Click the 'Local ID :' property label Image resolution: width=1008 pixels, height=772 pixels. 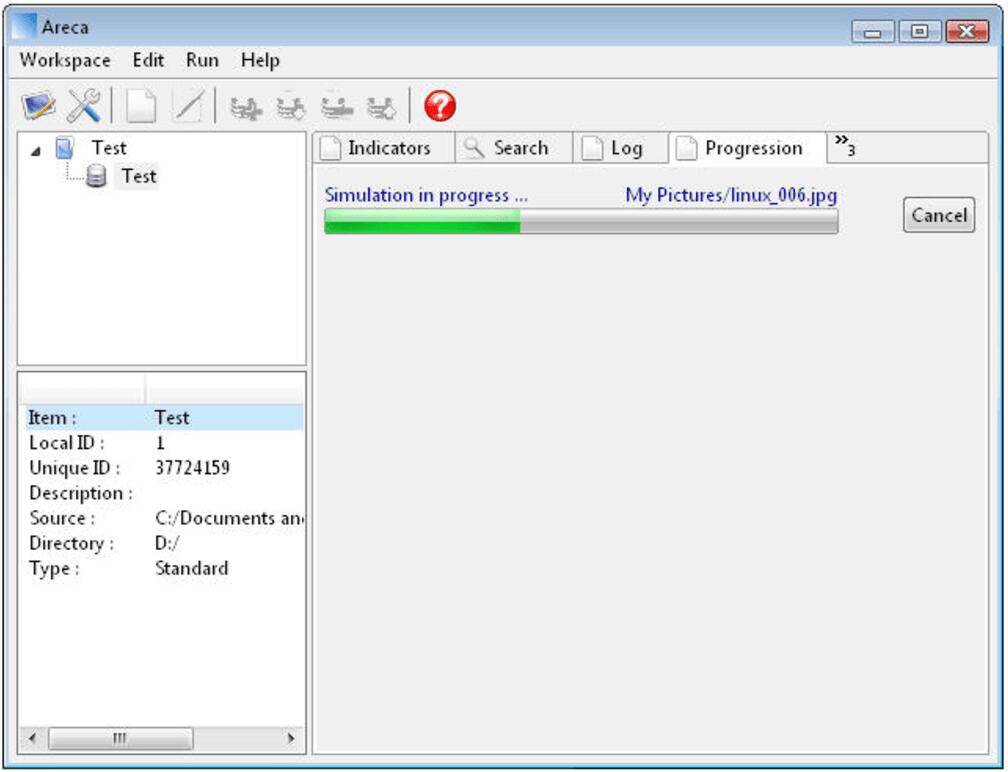[x=66, y=443]
